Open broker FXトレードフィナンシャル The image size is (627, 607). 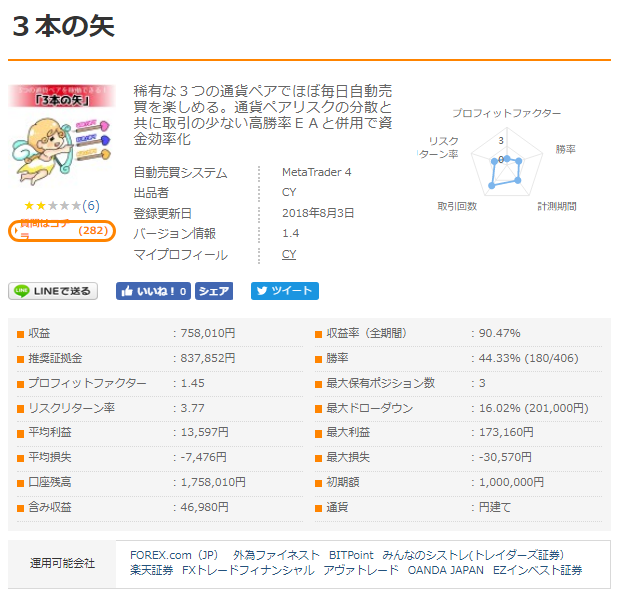pyautogui.click(x=248, y=570)
